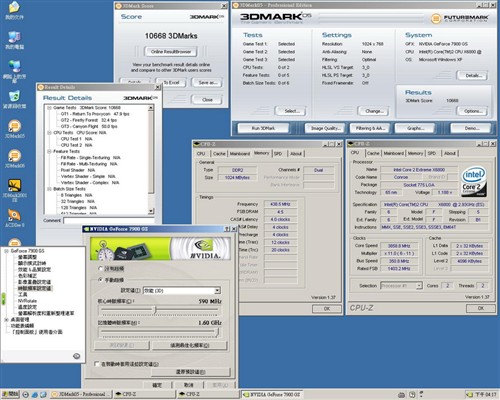Enable apply these settings at startup checkbox
Image resolution: width=500 pixels, height=400 pixels.
pos(97,364)
